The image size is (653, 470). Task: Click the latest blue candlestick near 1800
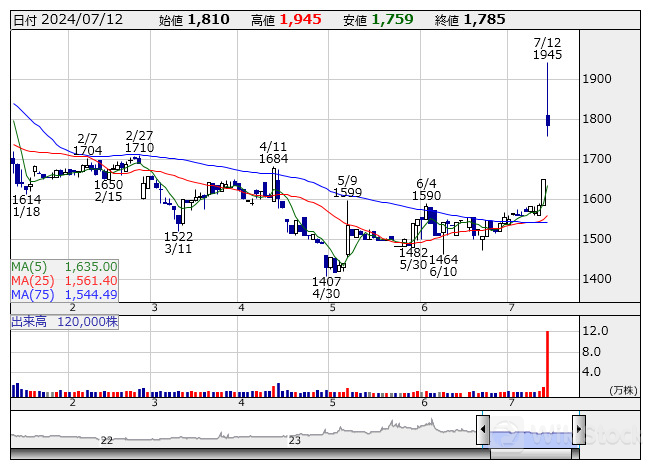tap(548, 124)
